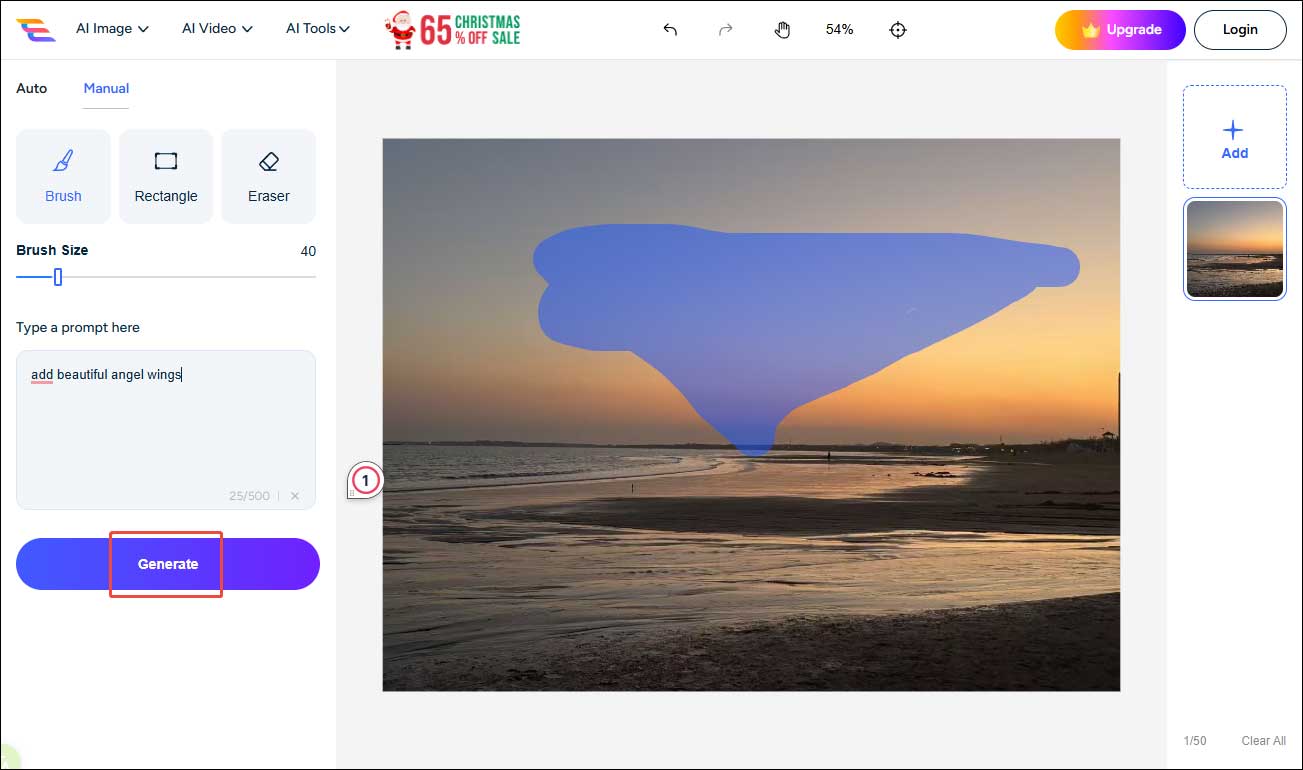Activate the hand pan tool
The image size is (1303, 770).
(x=783, y=30)
